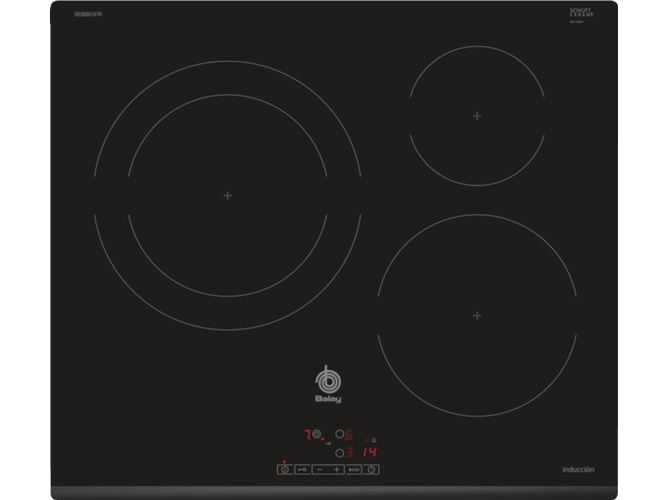668x500 pixels.
Task: Click the center cross of small top-right zone
Action: 477,116
